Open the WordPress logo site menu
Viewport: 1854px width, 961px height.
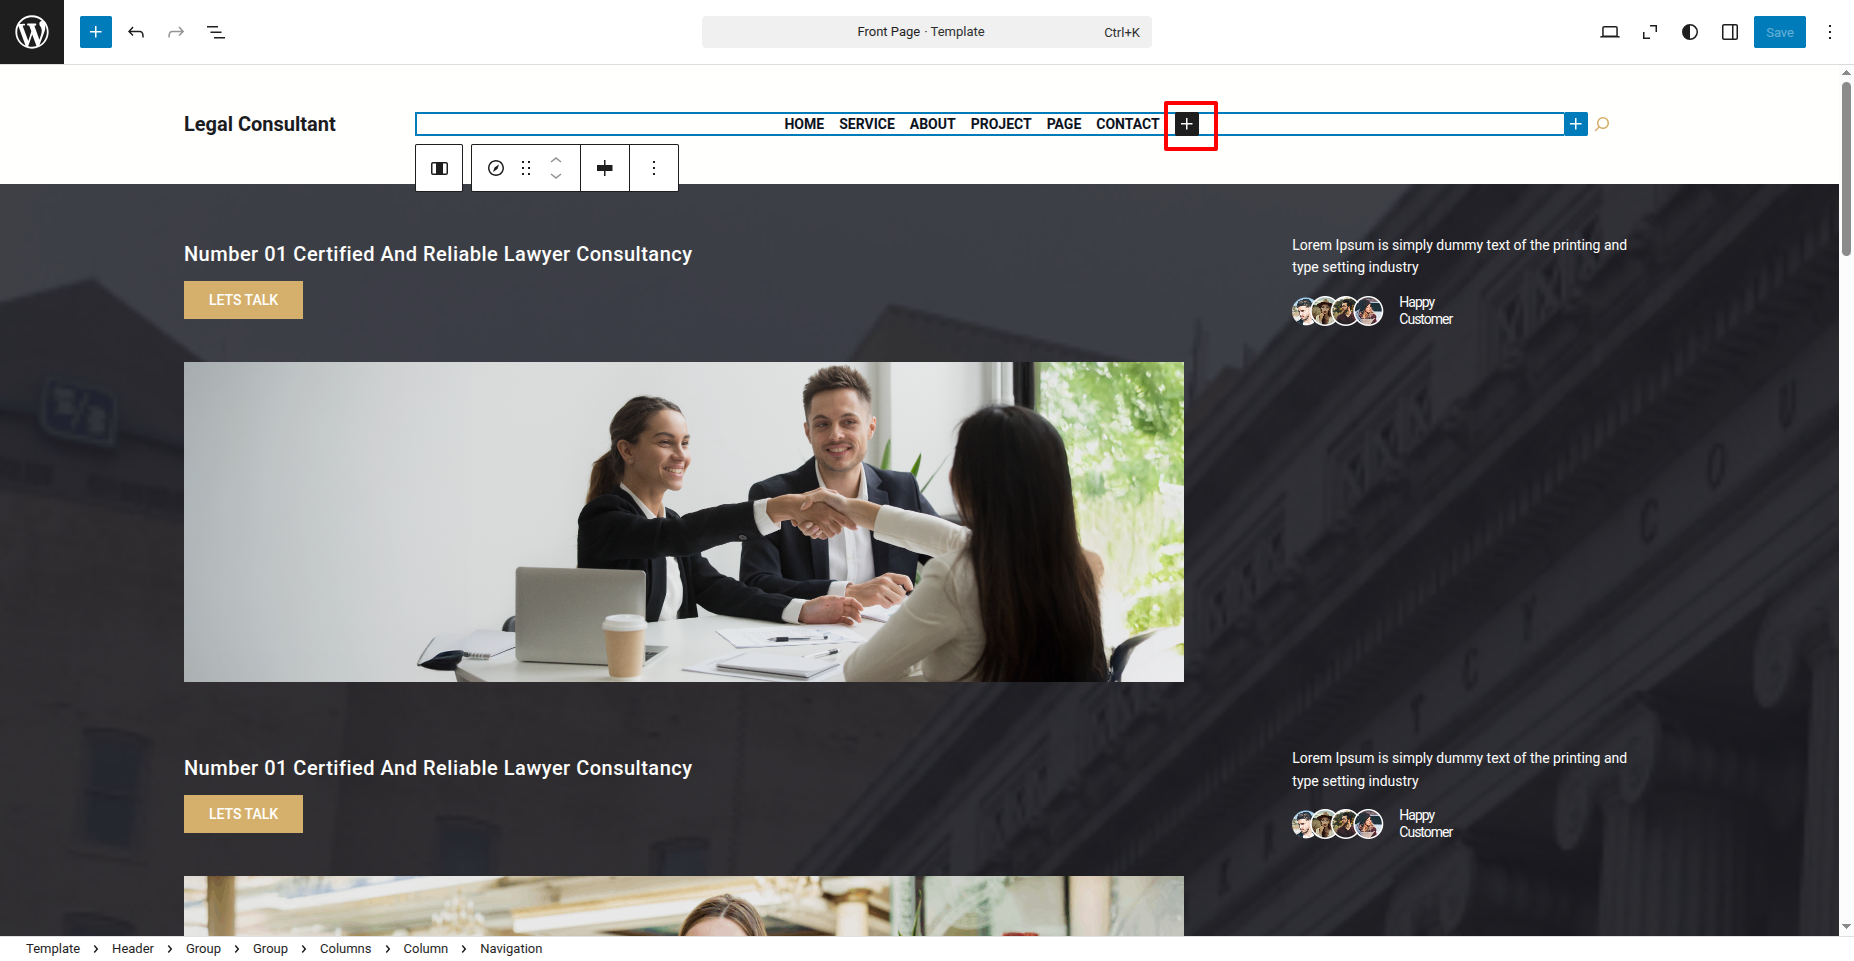point(32,32)
